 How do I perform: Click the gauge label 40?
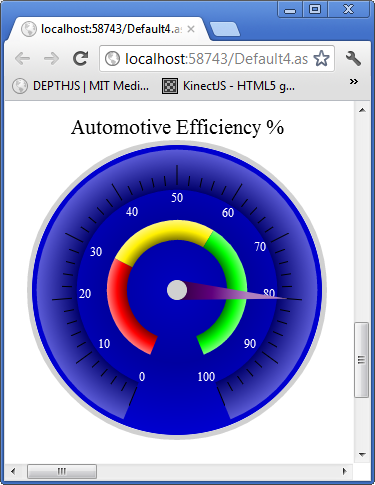point(132,212)
